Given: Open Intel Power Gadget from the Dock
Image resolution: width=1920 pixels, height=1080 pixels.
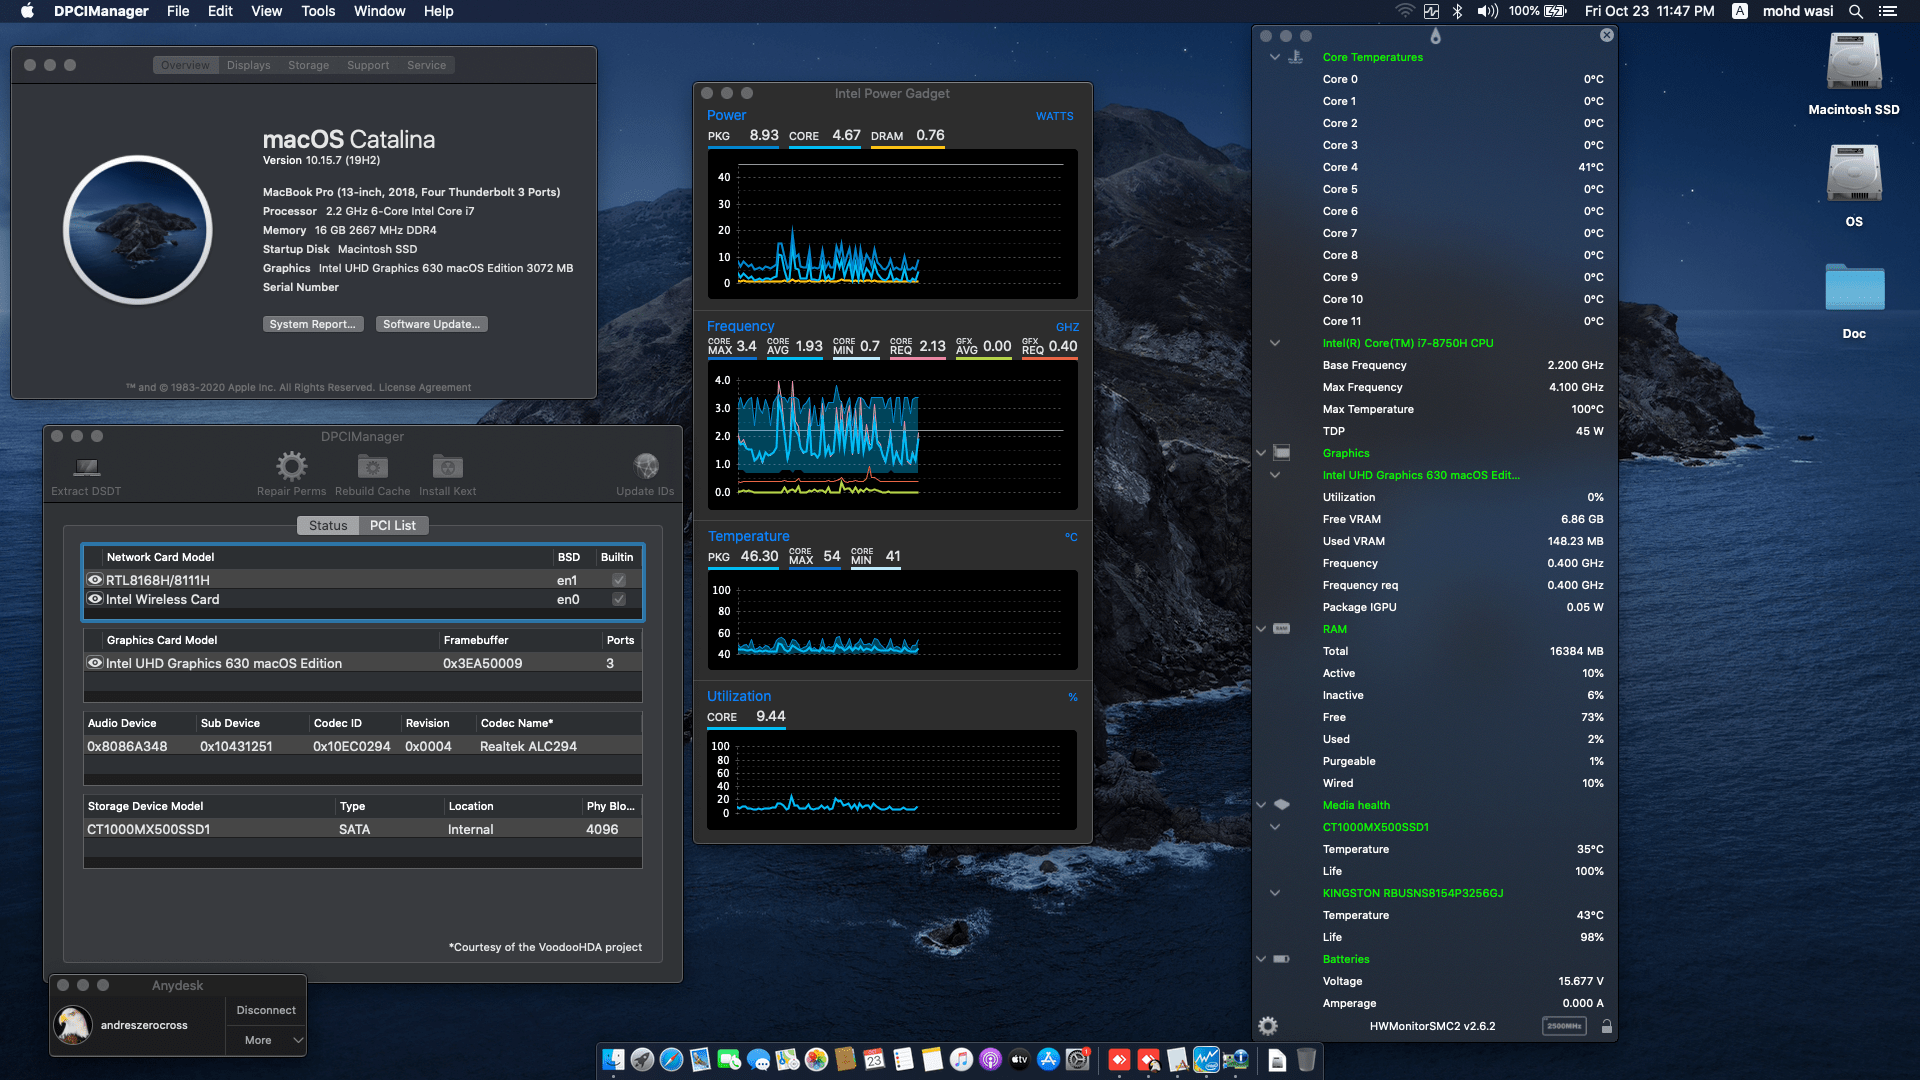Looking at the screenshot, I should click(x=1205, y=1060).
